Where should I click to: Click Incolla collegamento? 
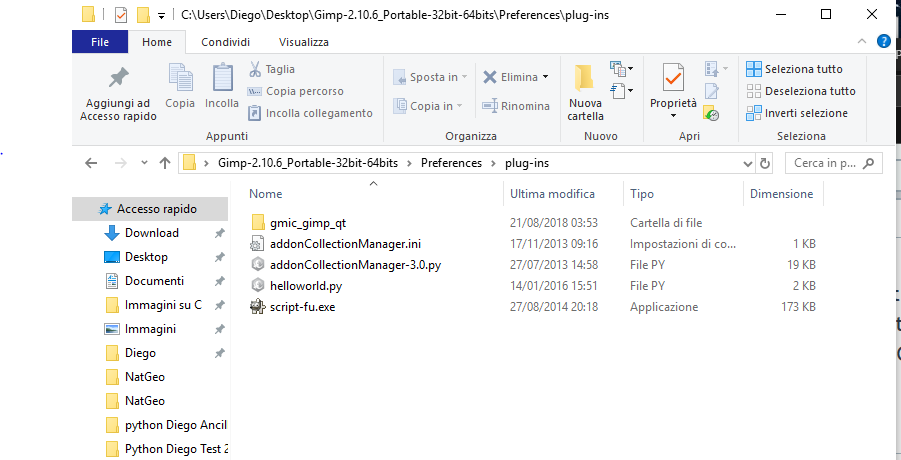pyautogui.click(x=310, y=113)
